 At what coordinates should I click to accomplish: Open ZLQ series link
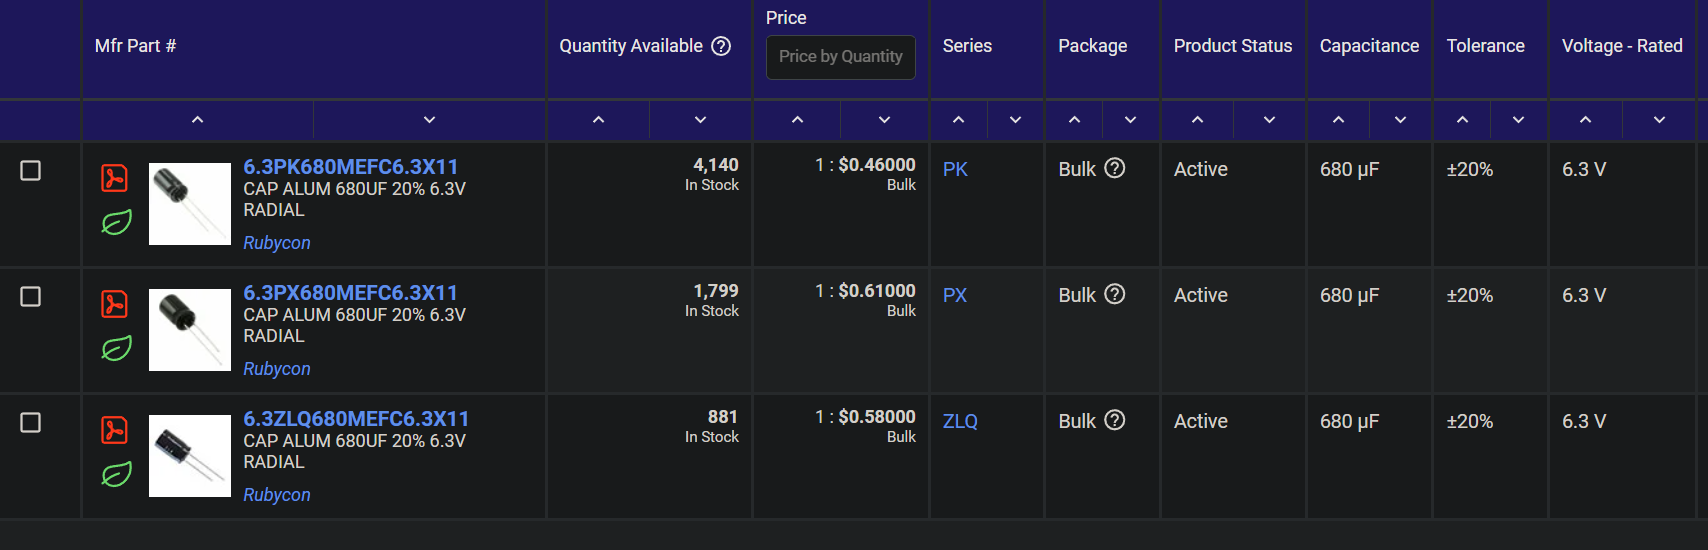(x=960, y=421)
